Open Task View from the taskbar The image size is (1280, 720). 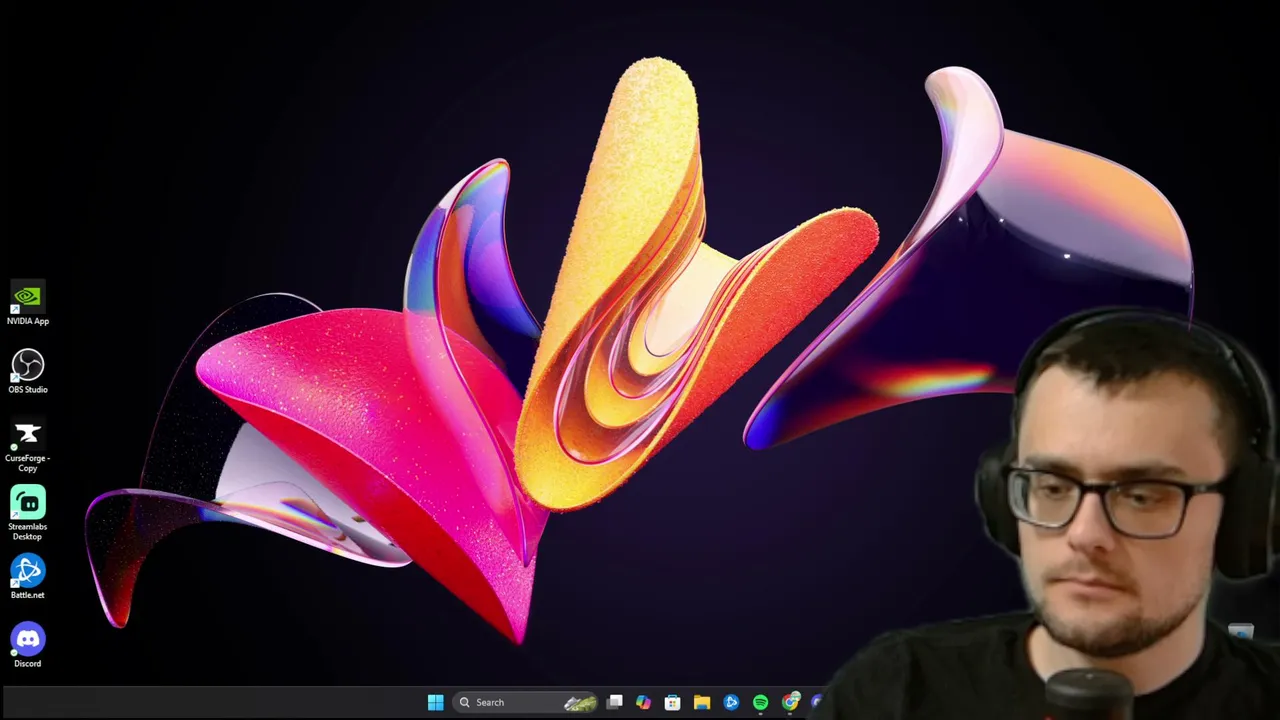615,702
